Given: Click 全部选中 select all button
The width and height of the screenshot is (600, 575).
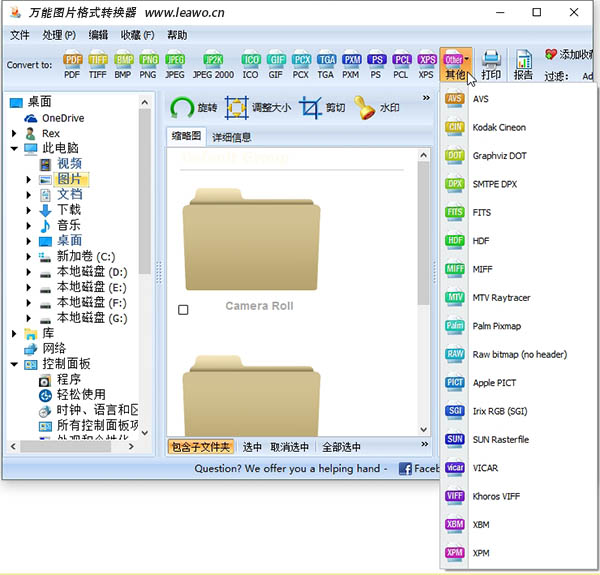Looking at the screenshot, I should coord(341,447).
